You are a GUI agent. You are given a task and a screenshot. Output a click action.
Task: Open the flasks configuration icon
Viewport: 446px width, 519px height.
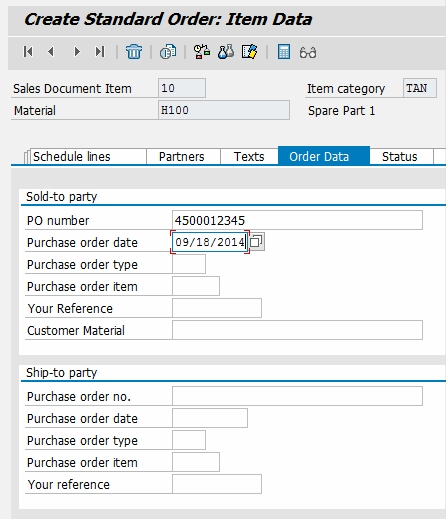(226, 52)
